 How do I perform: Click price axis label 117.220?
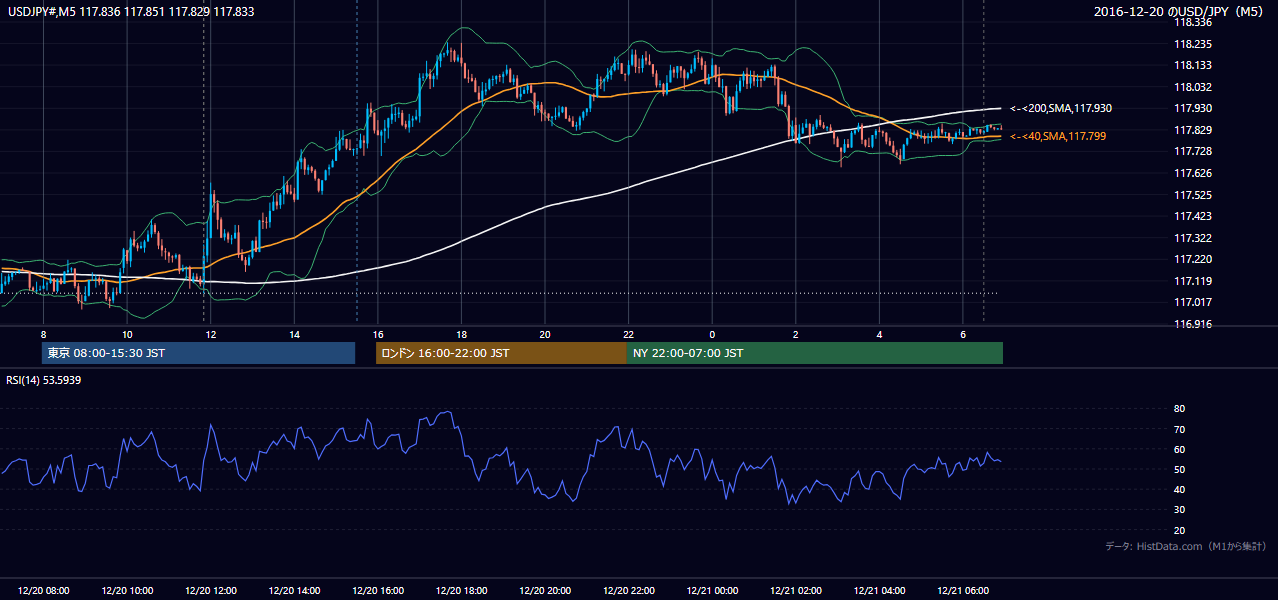1193,259
